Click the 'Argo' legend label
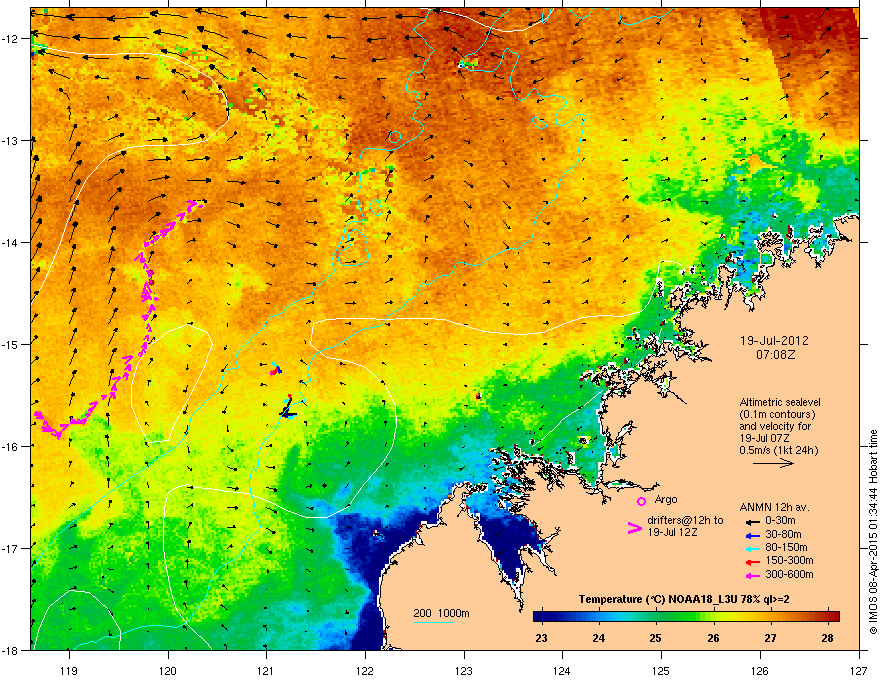The width and height of the screenshot is (880, 680). point(666,499)
